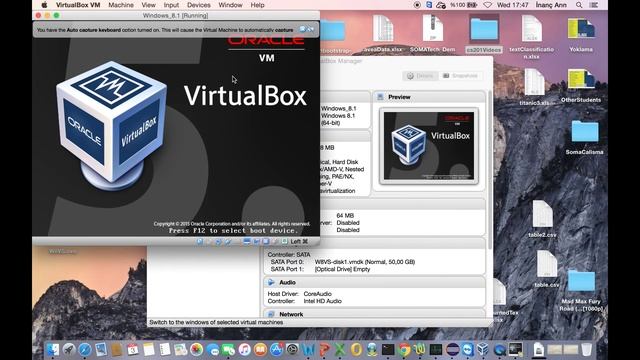
Task: Open Messages from the Dock
Action: click(212, 349)
